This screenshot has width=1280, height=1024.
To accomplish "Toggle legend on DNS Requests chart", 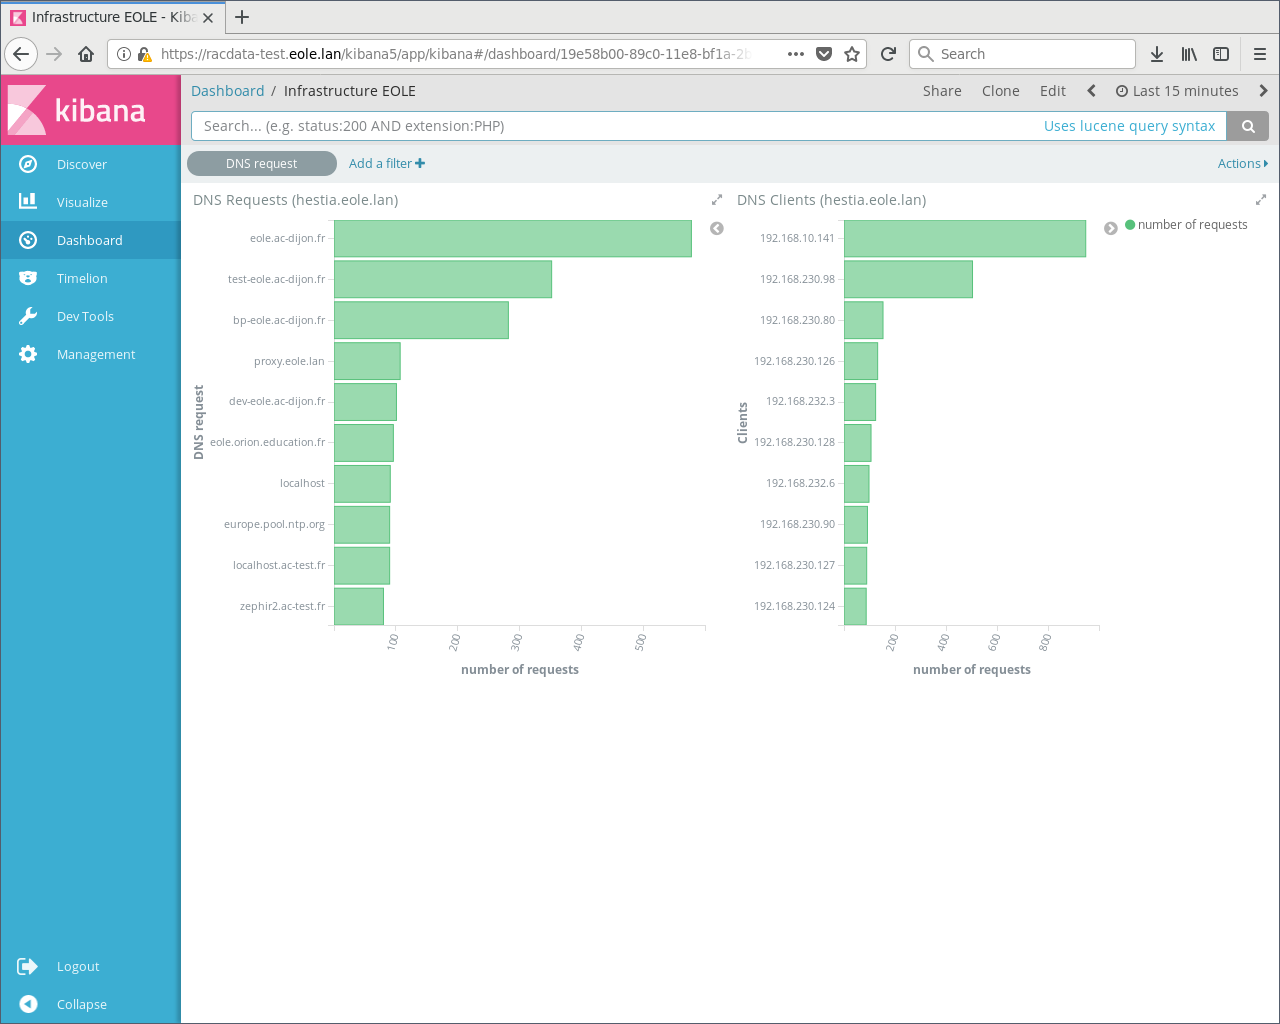I will tap(717, 229).
